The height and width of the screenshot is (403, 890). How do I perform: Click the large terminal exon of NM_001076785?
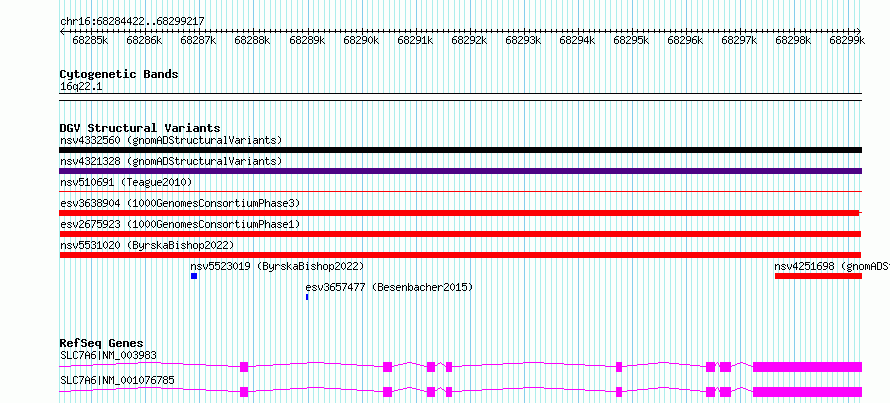coord(808,392)
